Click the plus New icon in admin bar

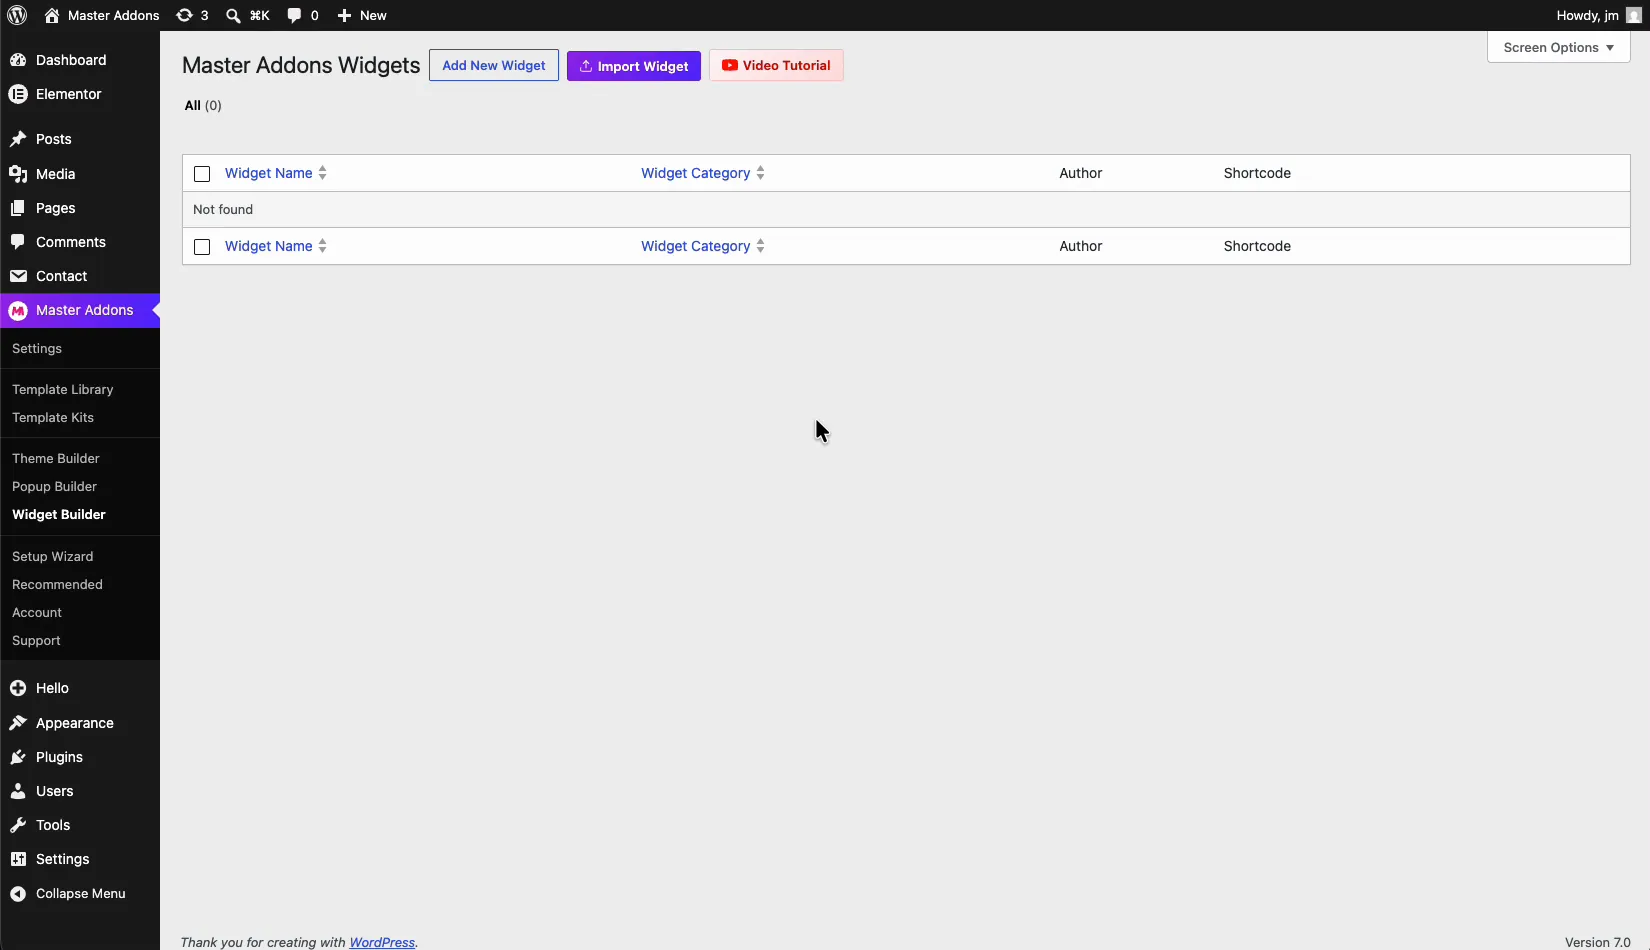[x=344, y=15]
